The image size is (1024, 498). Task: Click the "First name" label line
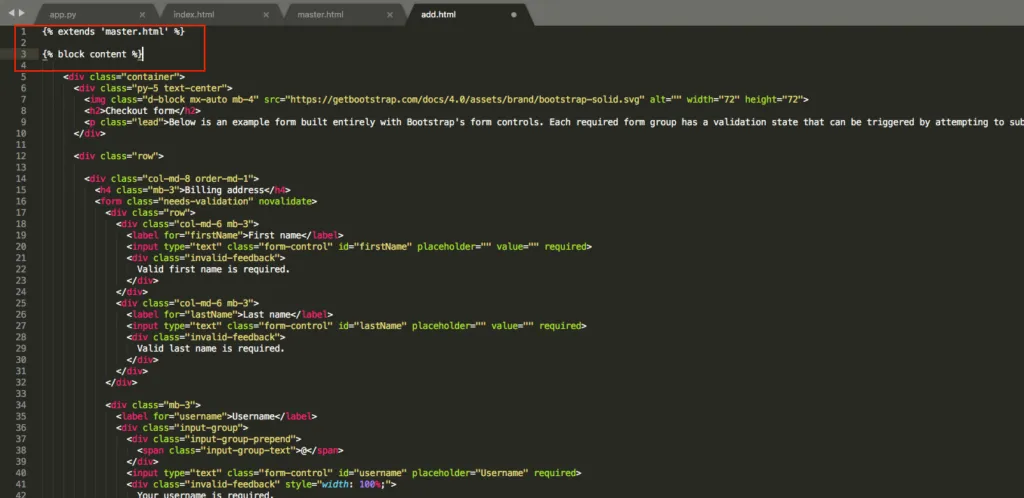[x=235, y=236]
